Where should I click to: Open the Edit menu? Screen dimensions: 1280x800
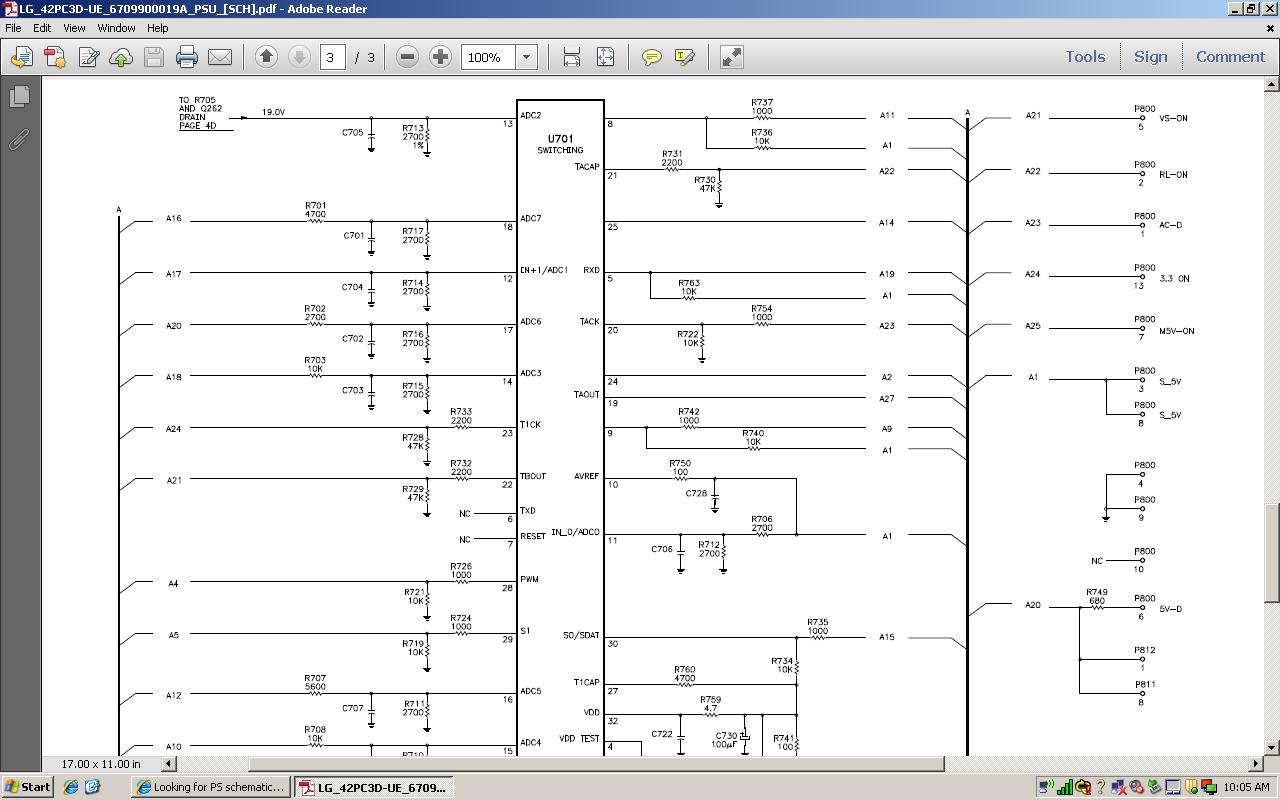click(42, 28)
